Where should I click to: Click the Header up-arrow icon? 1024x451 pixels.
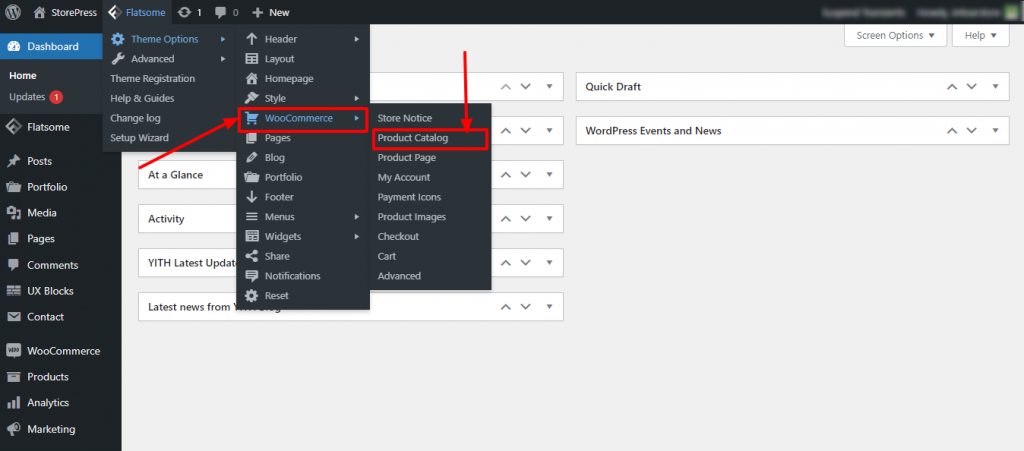point(251,39)
